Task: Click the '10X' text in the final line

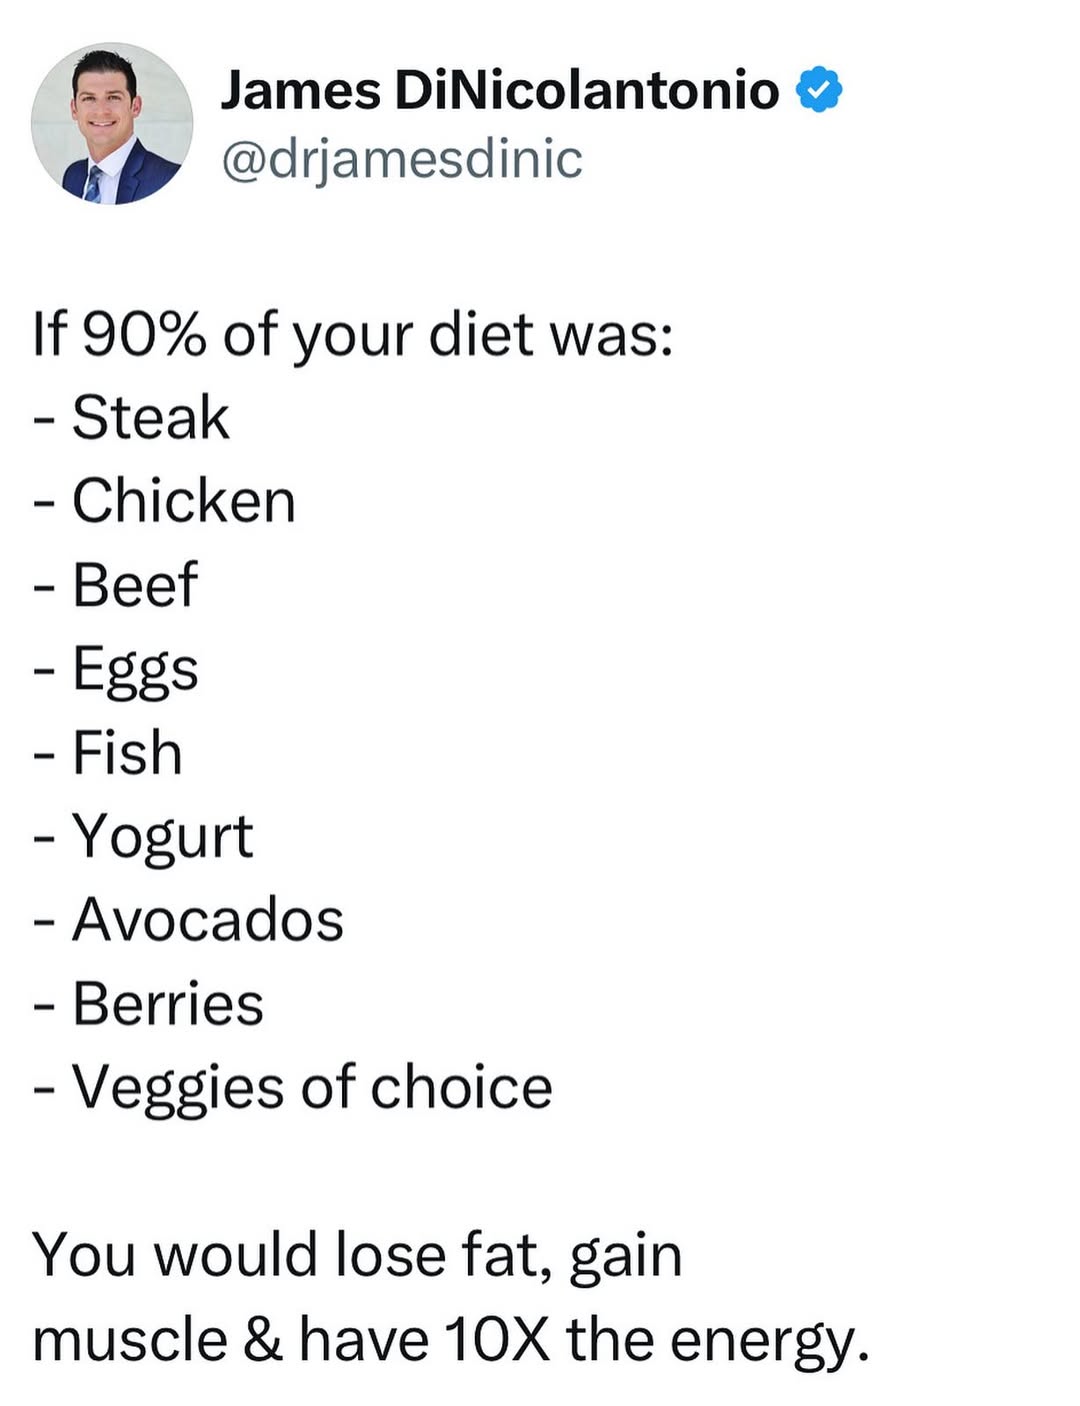Action: [x=497, y=1340]
